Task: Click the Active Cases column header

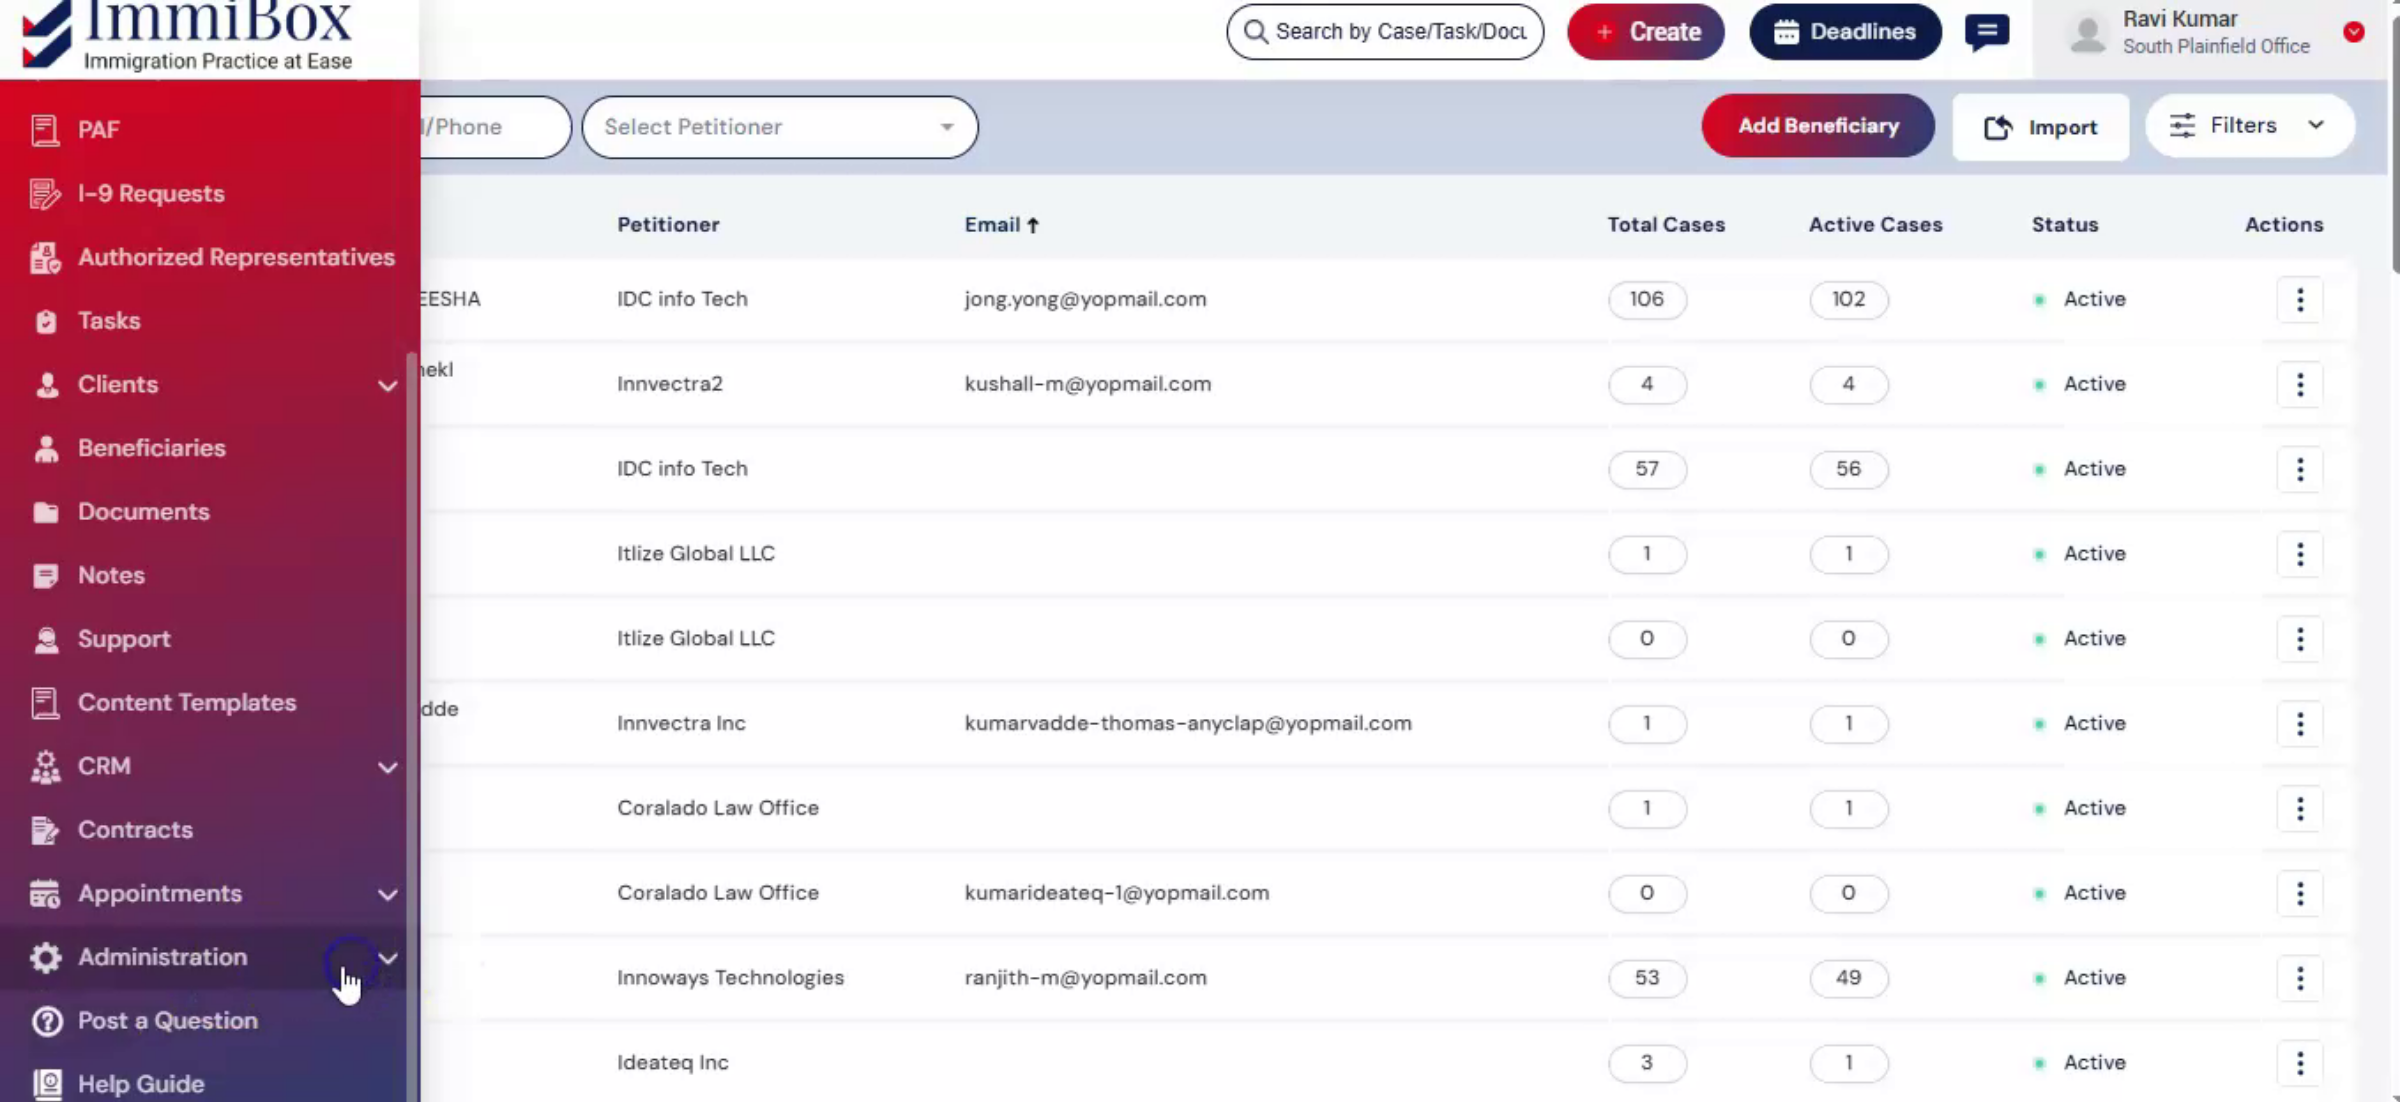Action: (x=1875, y=225)
